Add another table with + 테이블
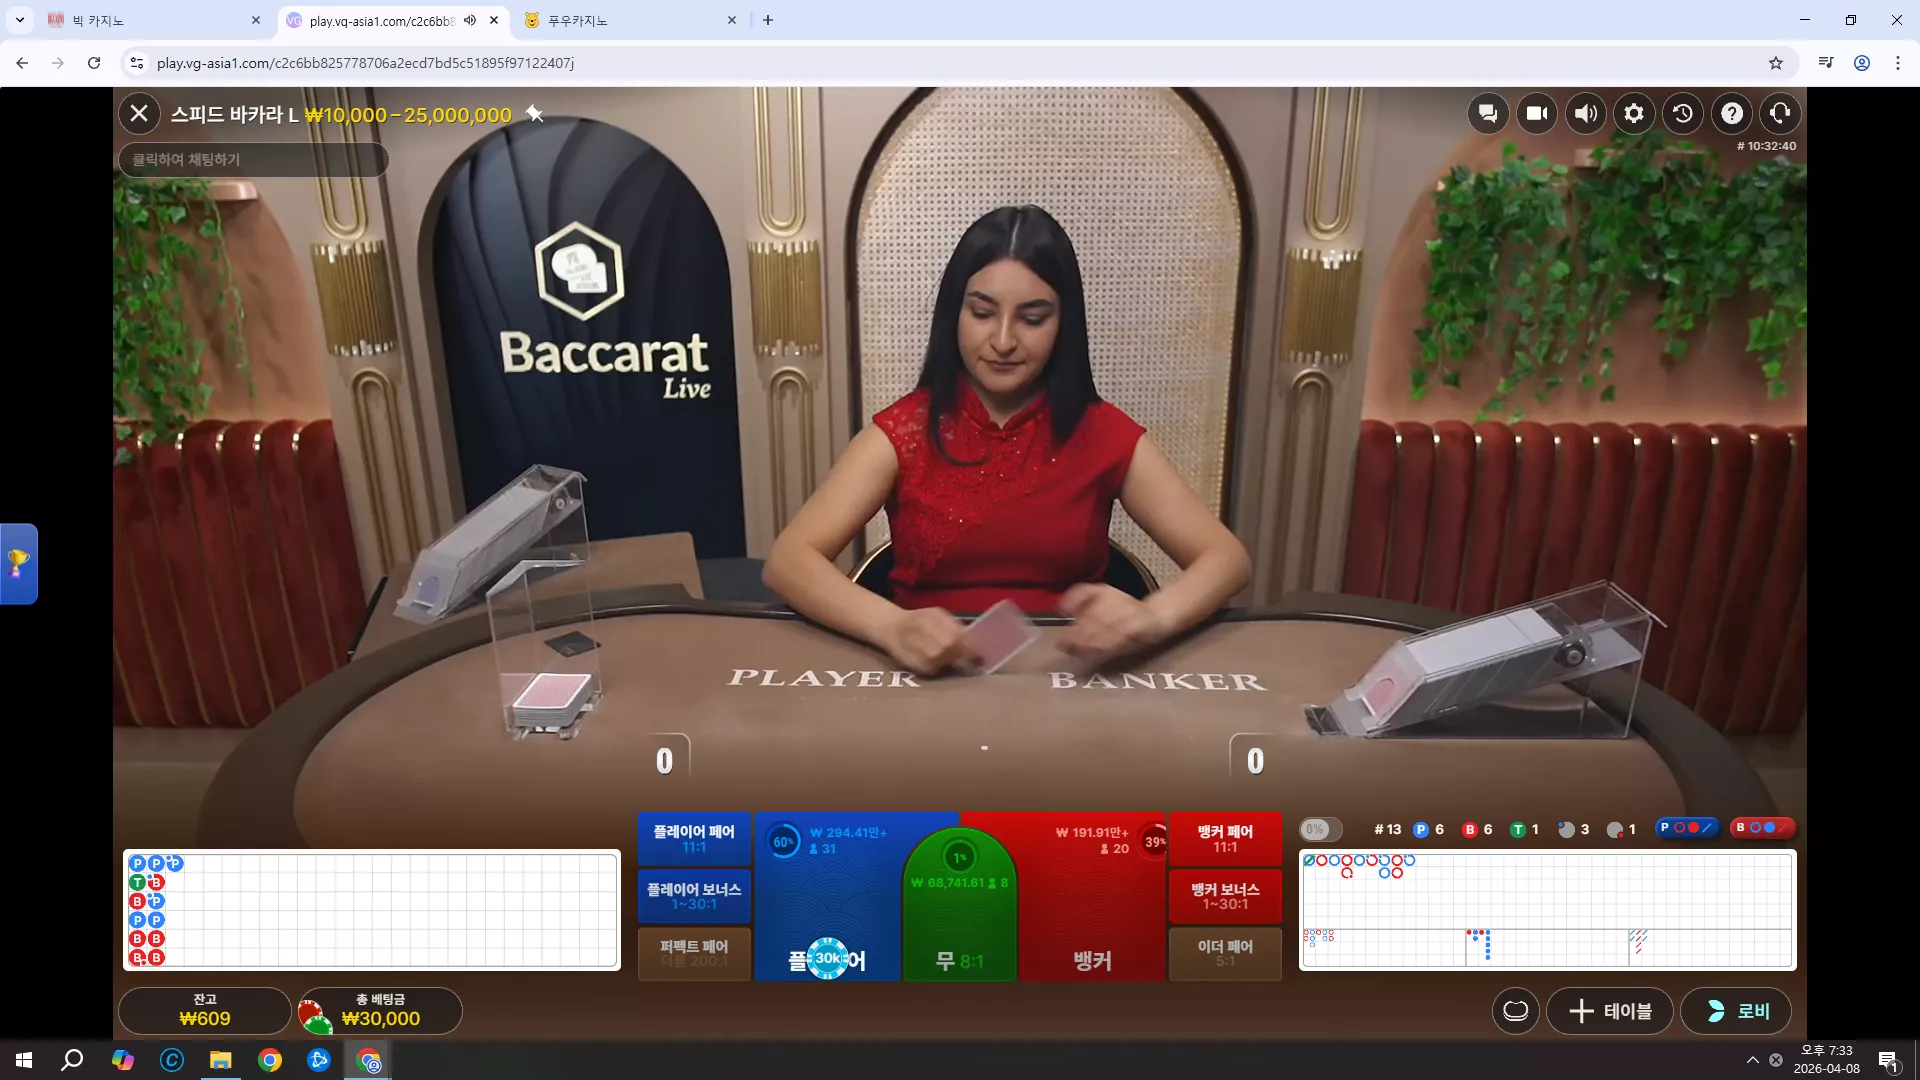 click(1610, 1011)
